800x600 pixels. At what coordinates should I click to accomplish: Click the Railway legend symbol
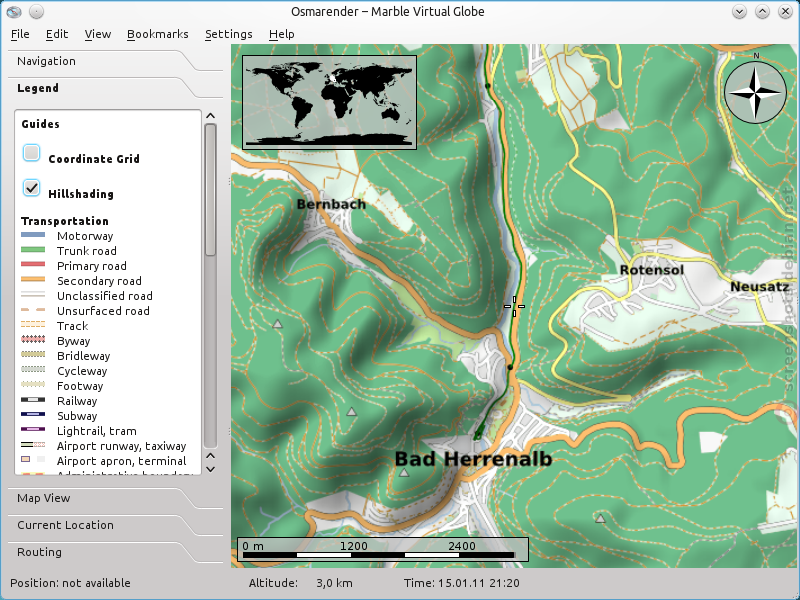(33, 399)
